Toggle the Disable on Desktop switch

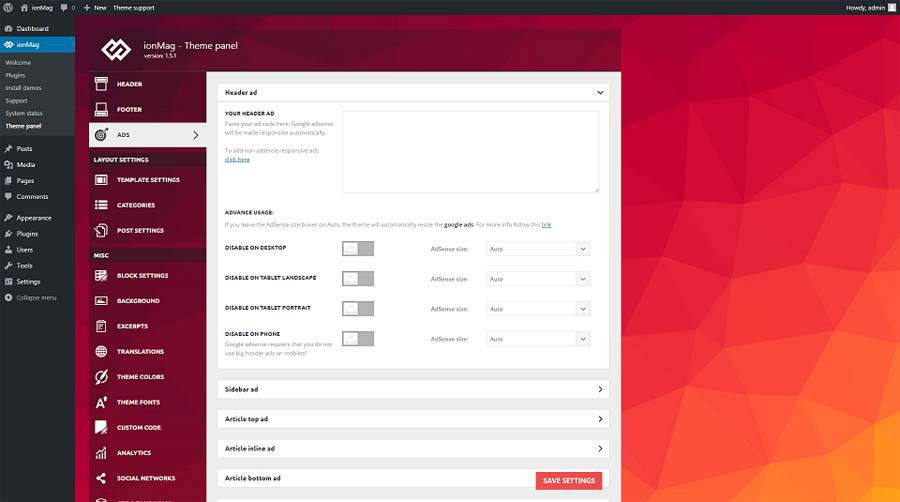[x=357, y=248]
